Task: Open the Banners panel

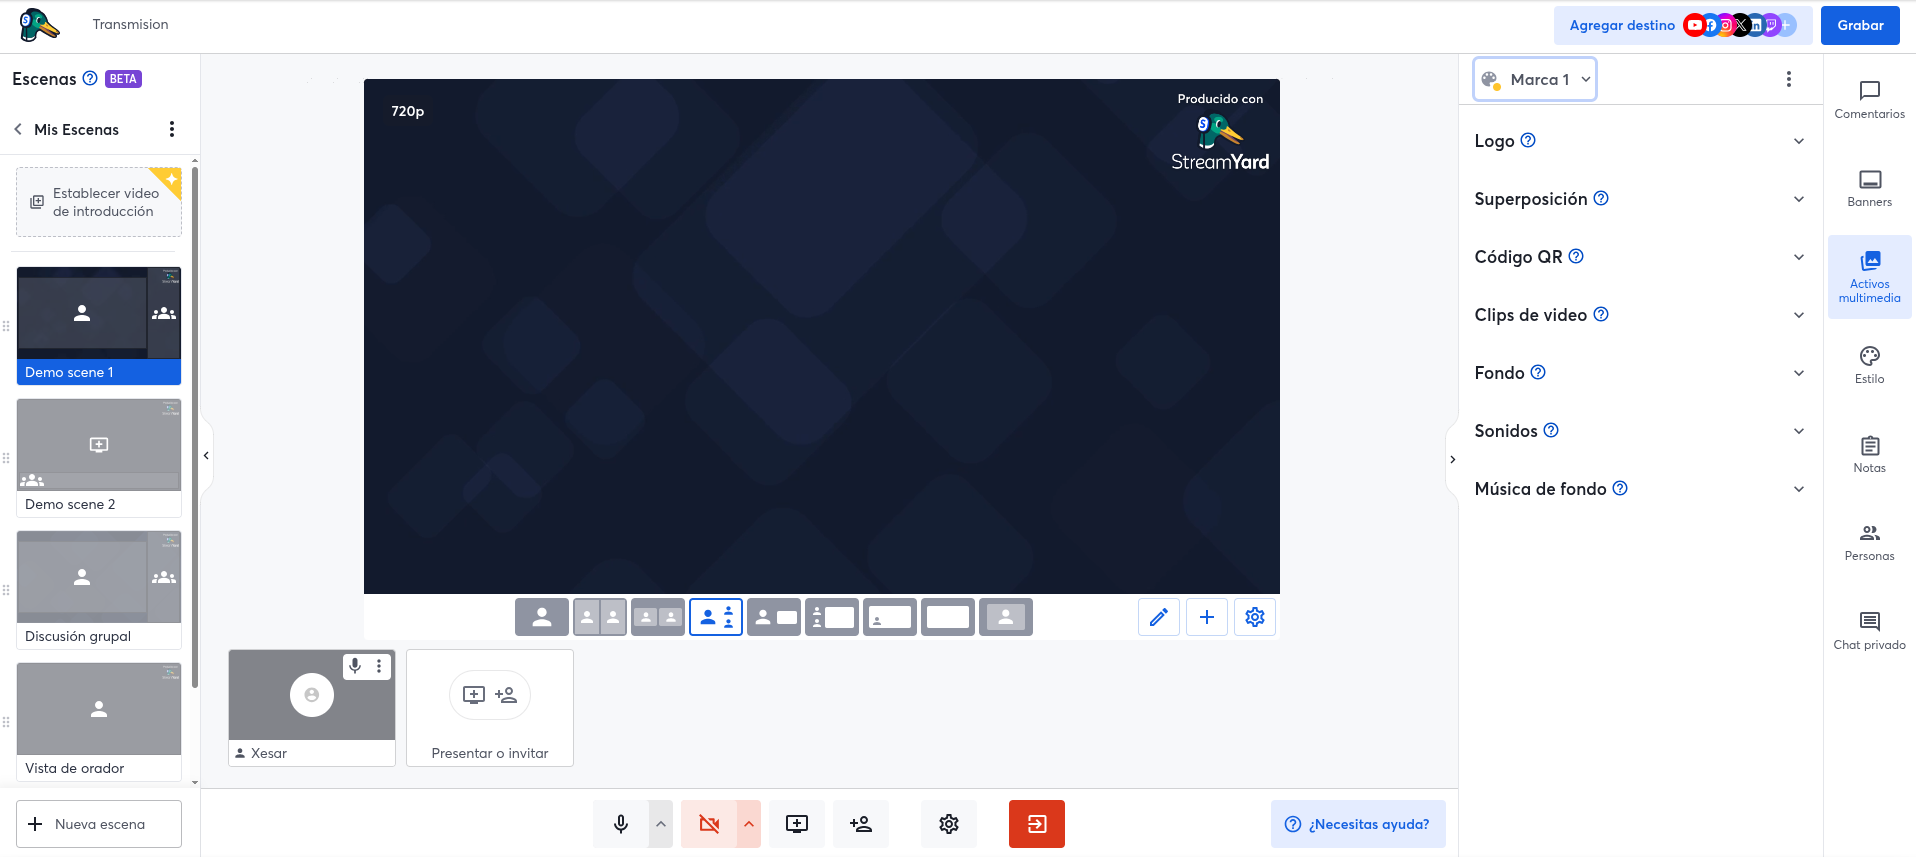Action: [1869, 187]
